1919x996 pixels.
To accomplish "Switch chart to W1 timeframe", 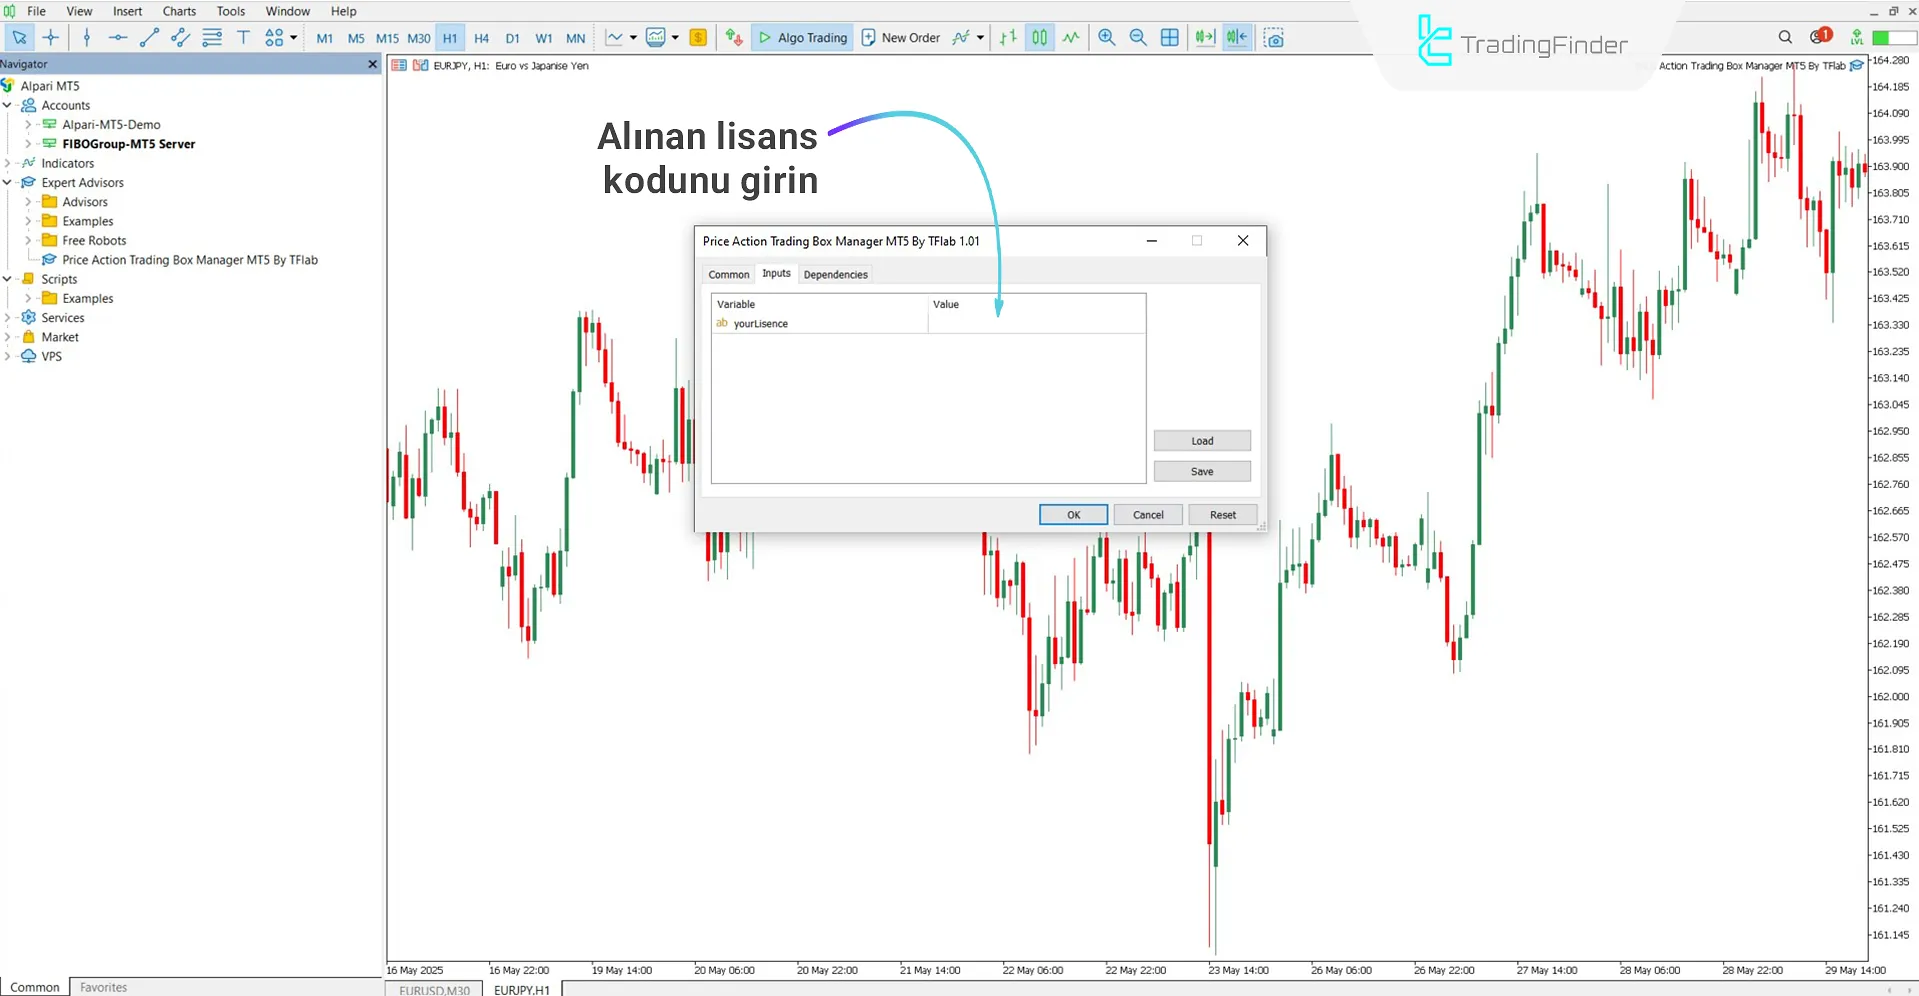I will click(544, 38).
